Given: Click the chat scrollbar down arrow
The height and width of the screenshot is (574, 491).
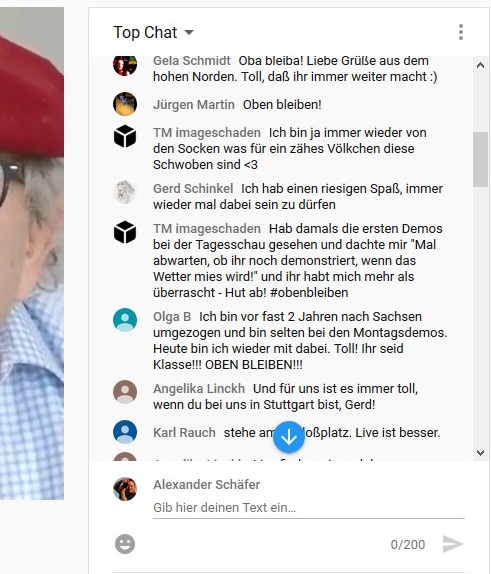Looking at the screenshot, I should 480,453.
